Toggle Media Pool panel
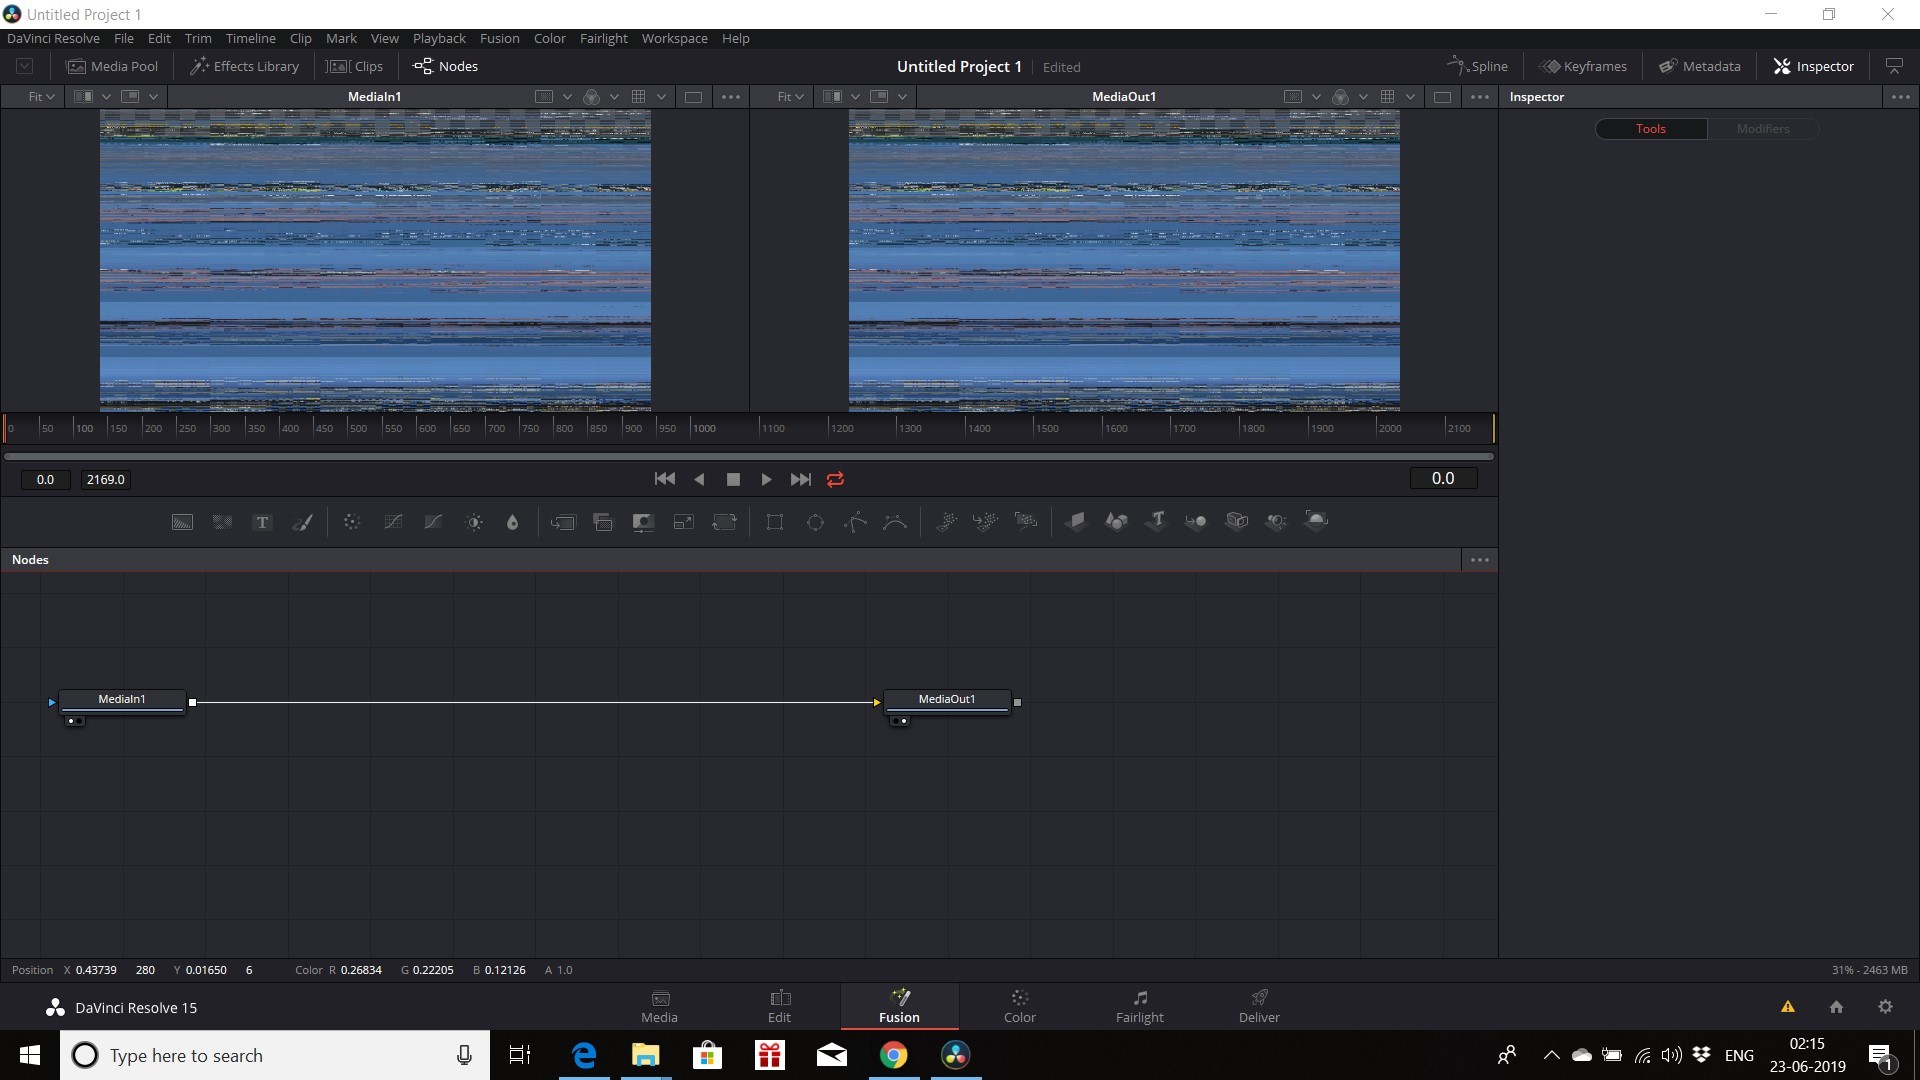This screenshot has width=1920, height=1080. coord(113,66)
